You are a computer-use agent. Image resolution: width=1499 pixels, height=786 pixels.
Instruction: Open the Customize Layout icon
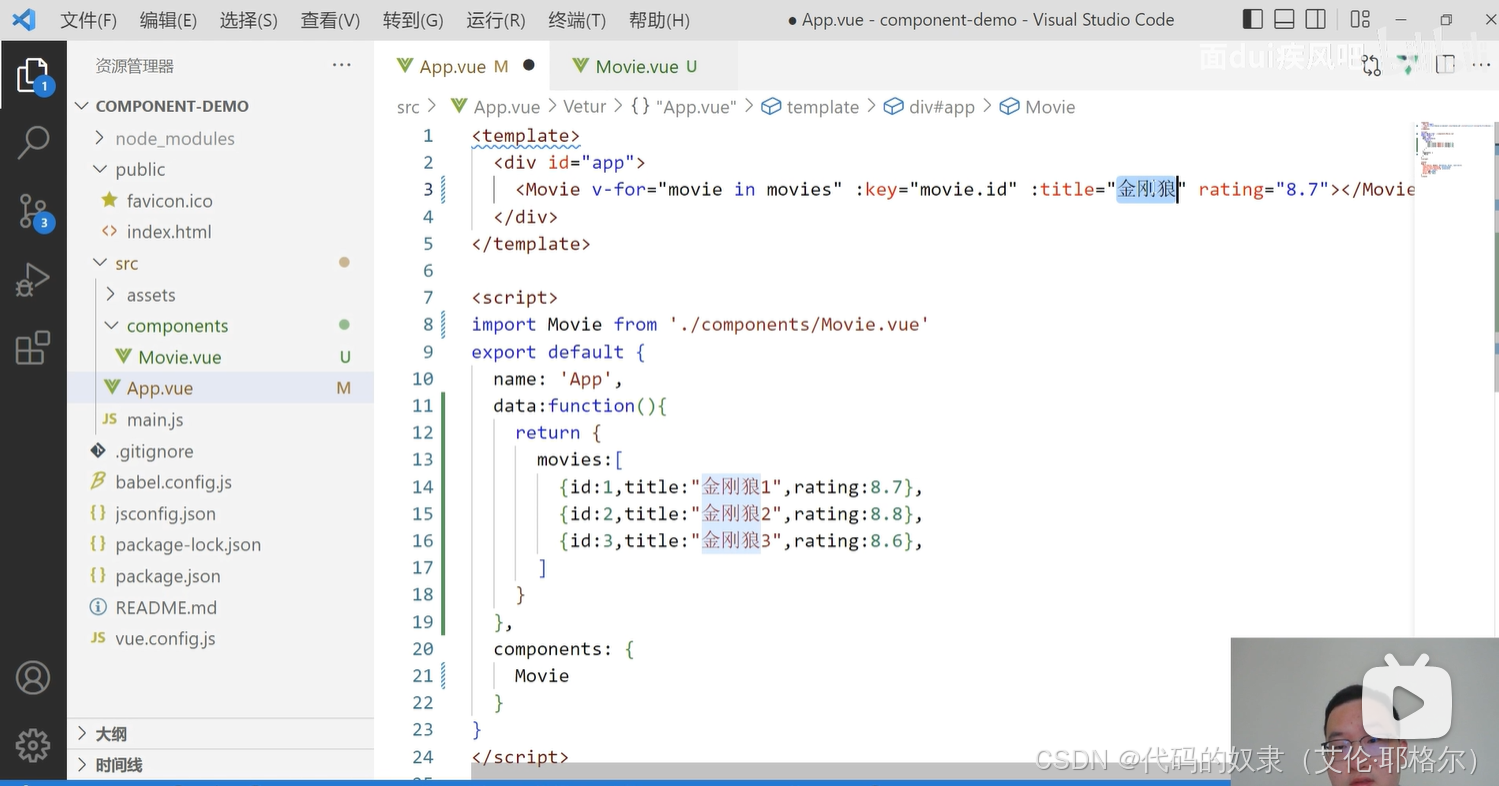pyautogui.click(x=1359, y=19)
